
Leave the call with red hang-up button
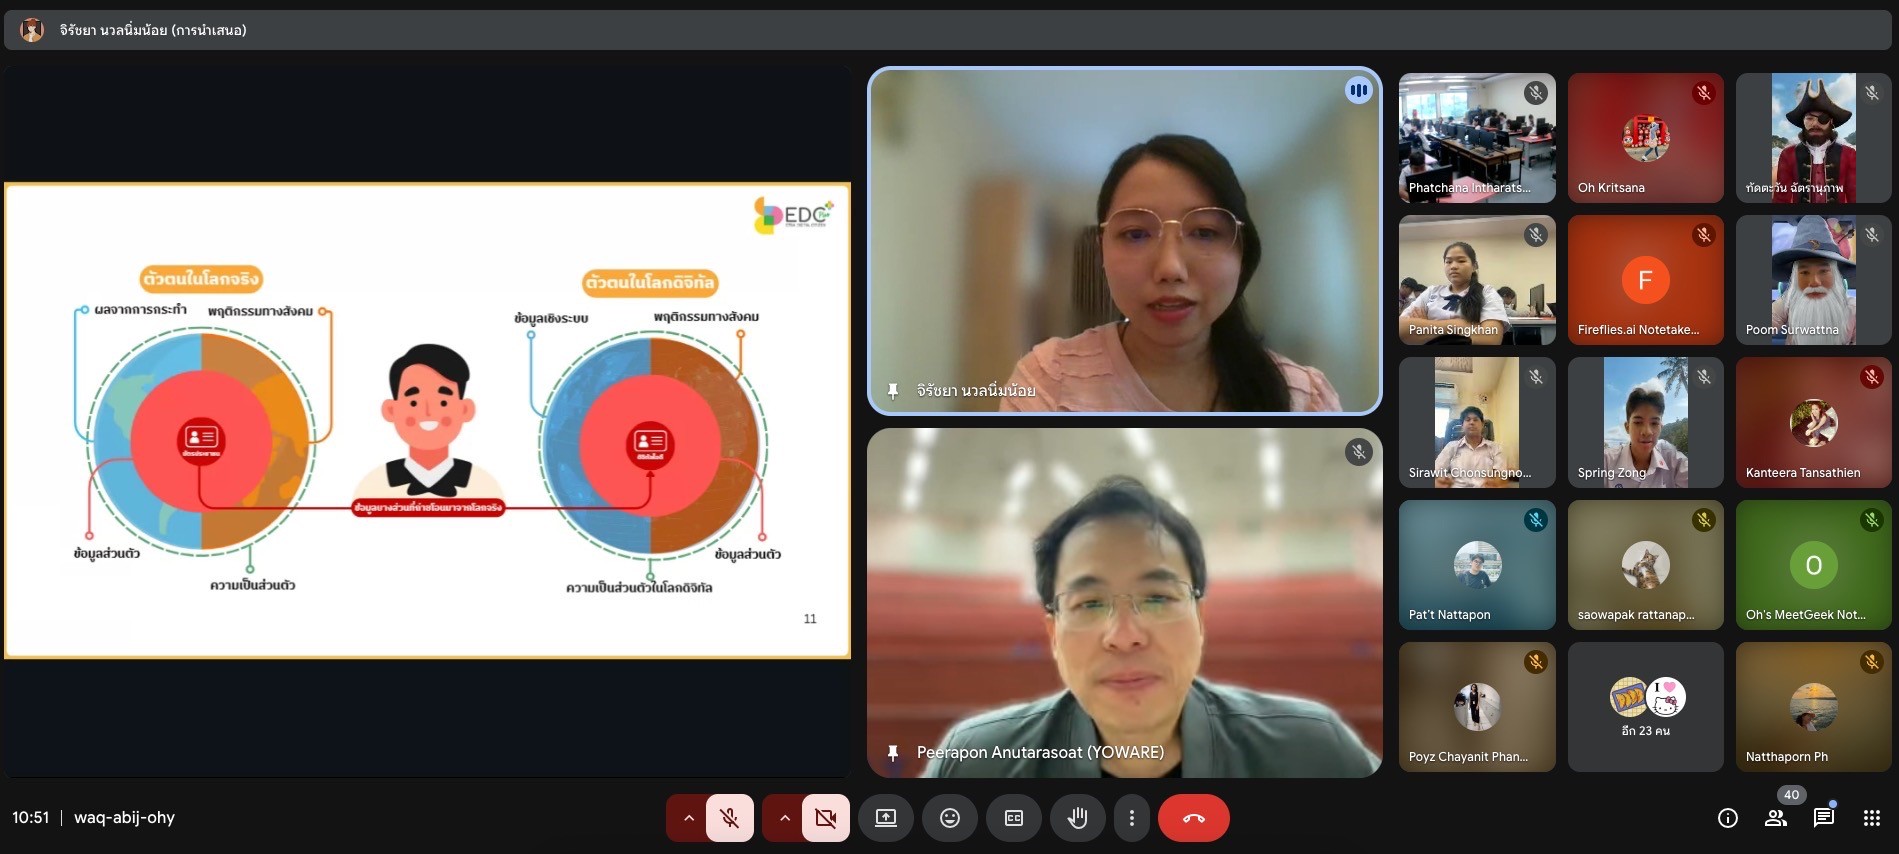coord(1193,818)
